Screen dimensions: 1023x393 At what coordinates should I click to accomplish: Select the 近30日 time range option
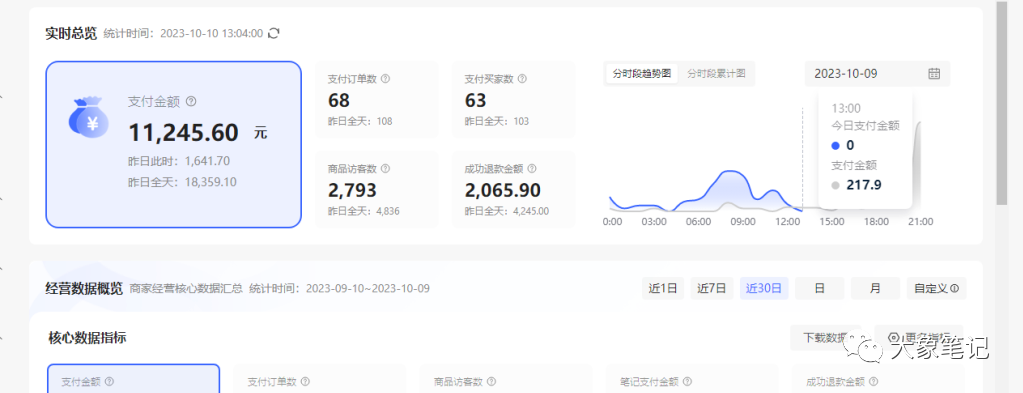coord(764,288)
